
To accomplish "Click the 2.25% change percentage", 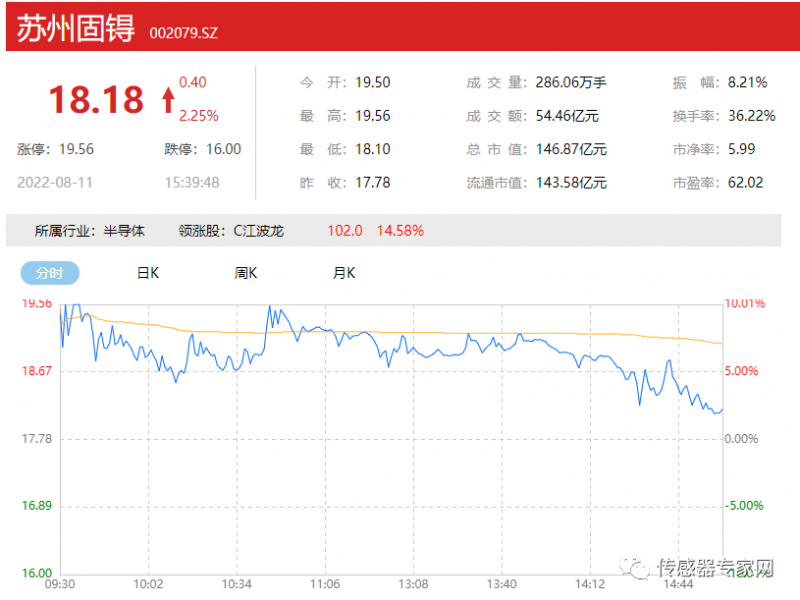I will pos(198,115).
